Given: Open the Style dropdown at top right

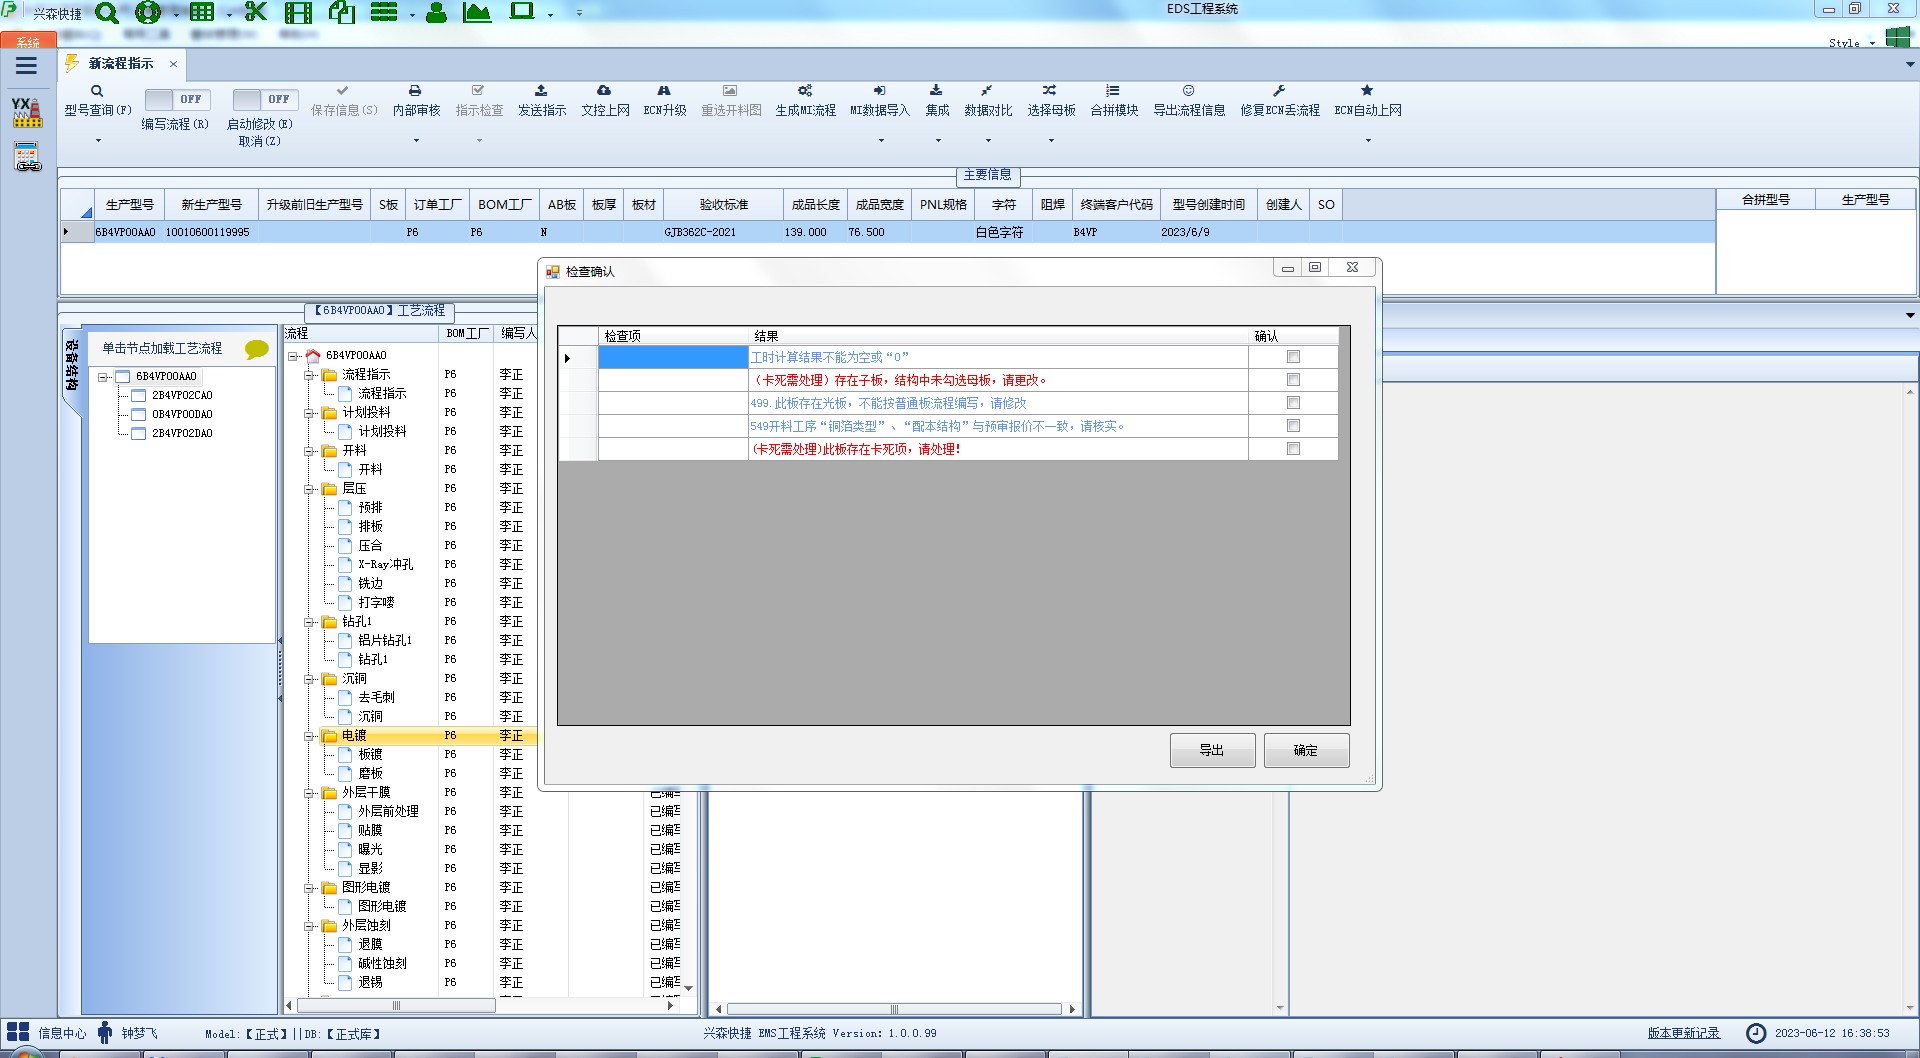Looking at the screenshot, I should 1852,43.
